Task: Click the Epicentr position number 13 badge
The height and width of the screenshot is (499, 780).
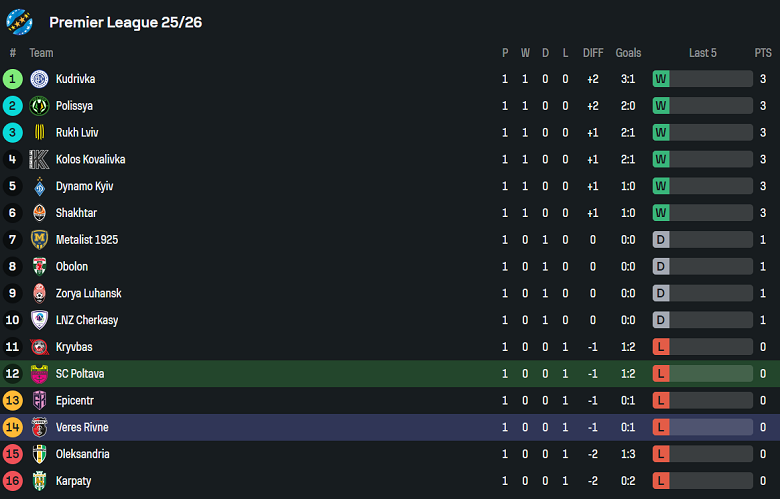Action: click(x=13, y=401)
